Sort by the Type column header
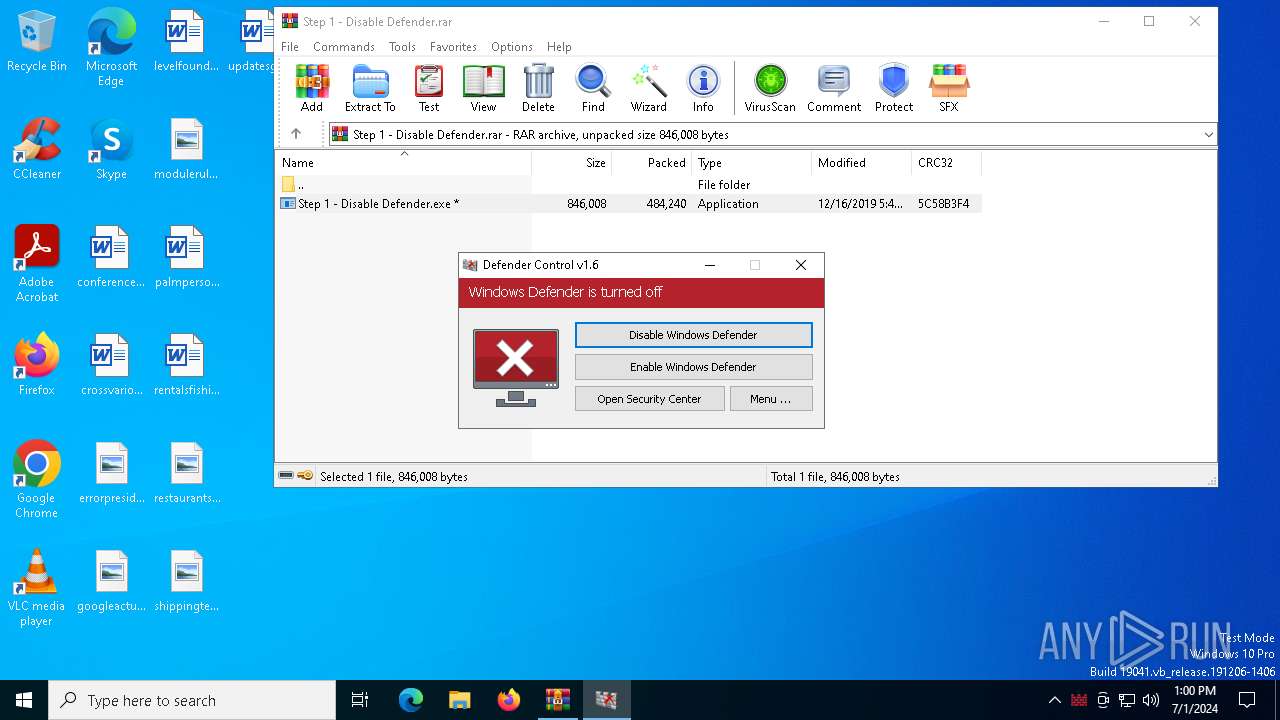 [751, 163]
